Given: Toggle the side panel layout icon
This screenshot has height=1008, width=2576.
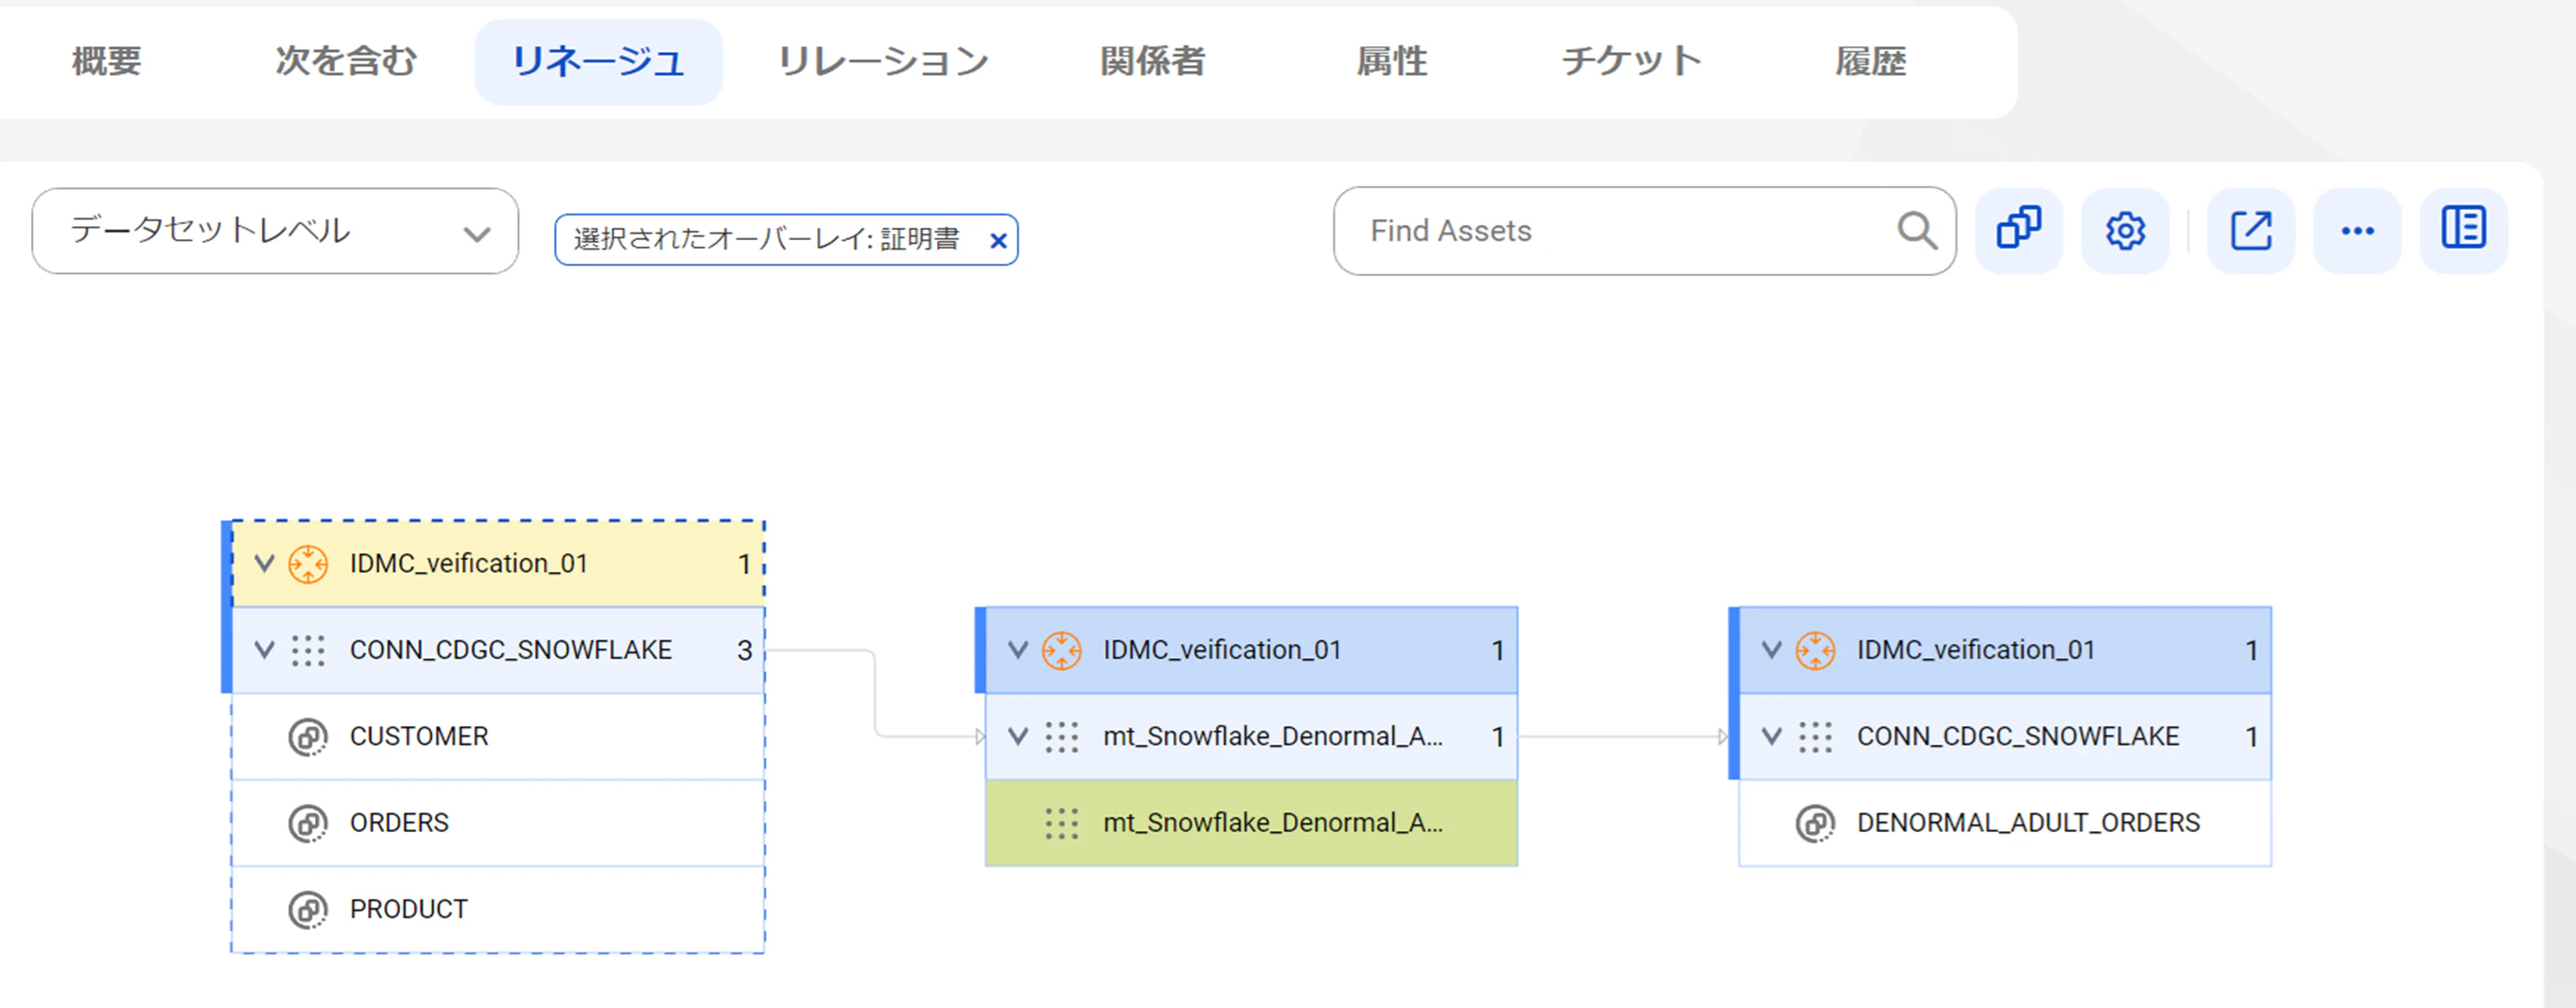Looking at the screenshot, I should [x=2462, y=230].
